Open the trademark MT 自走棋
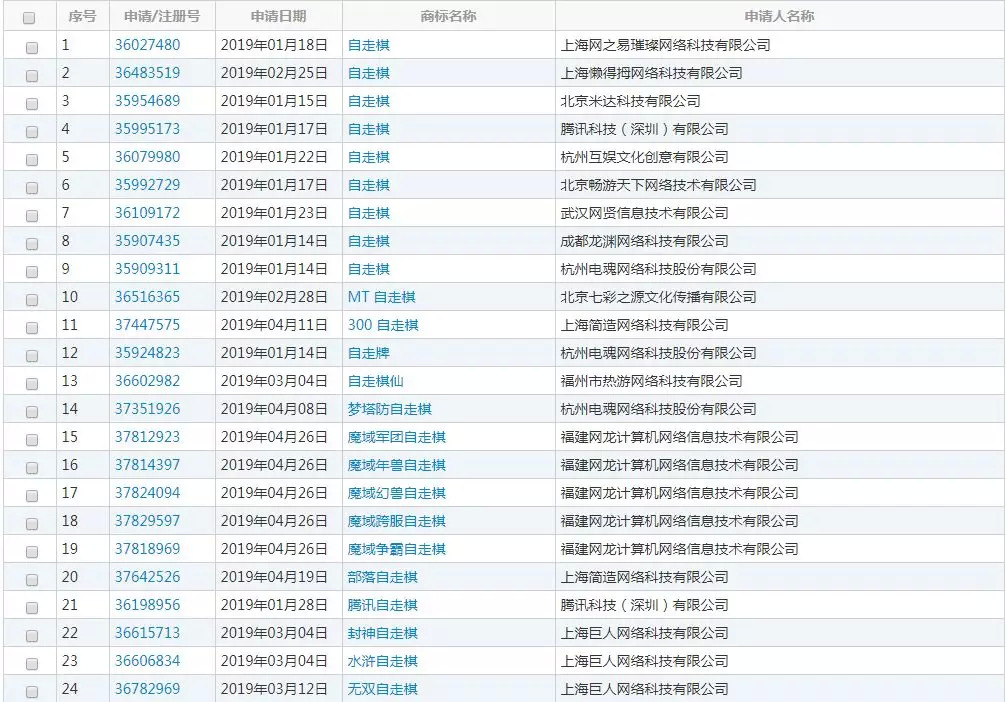1006x702 pixels. click(x=382, y=297)
